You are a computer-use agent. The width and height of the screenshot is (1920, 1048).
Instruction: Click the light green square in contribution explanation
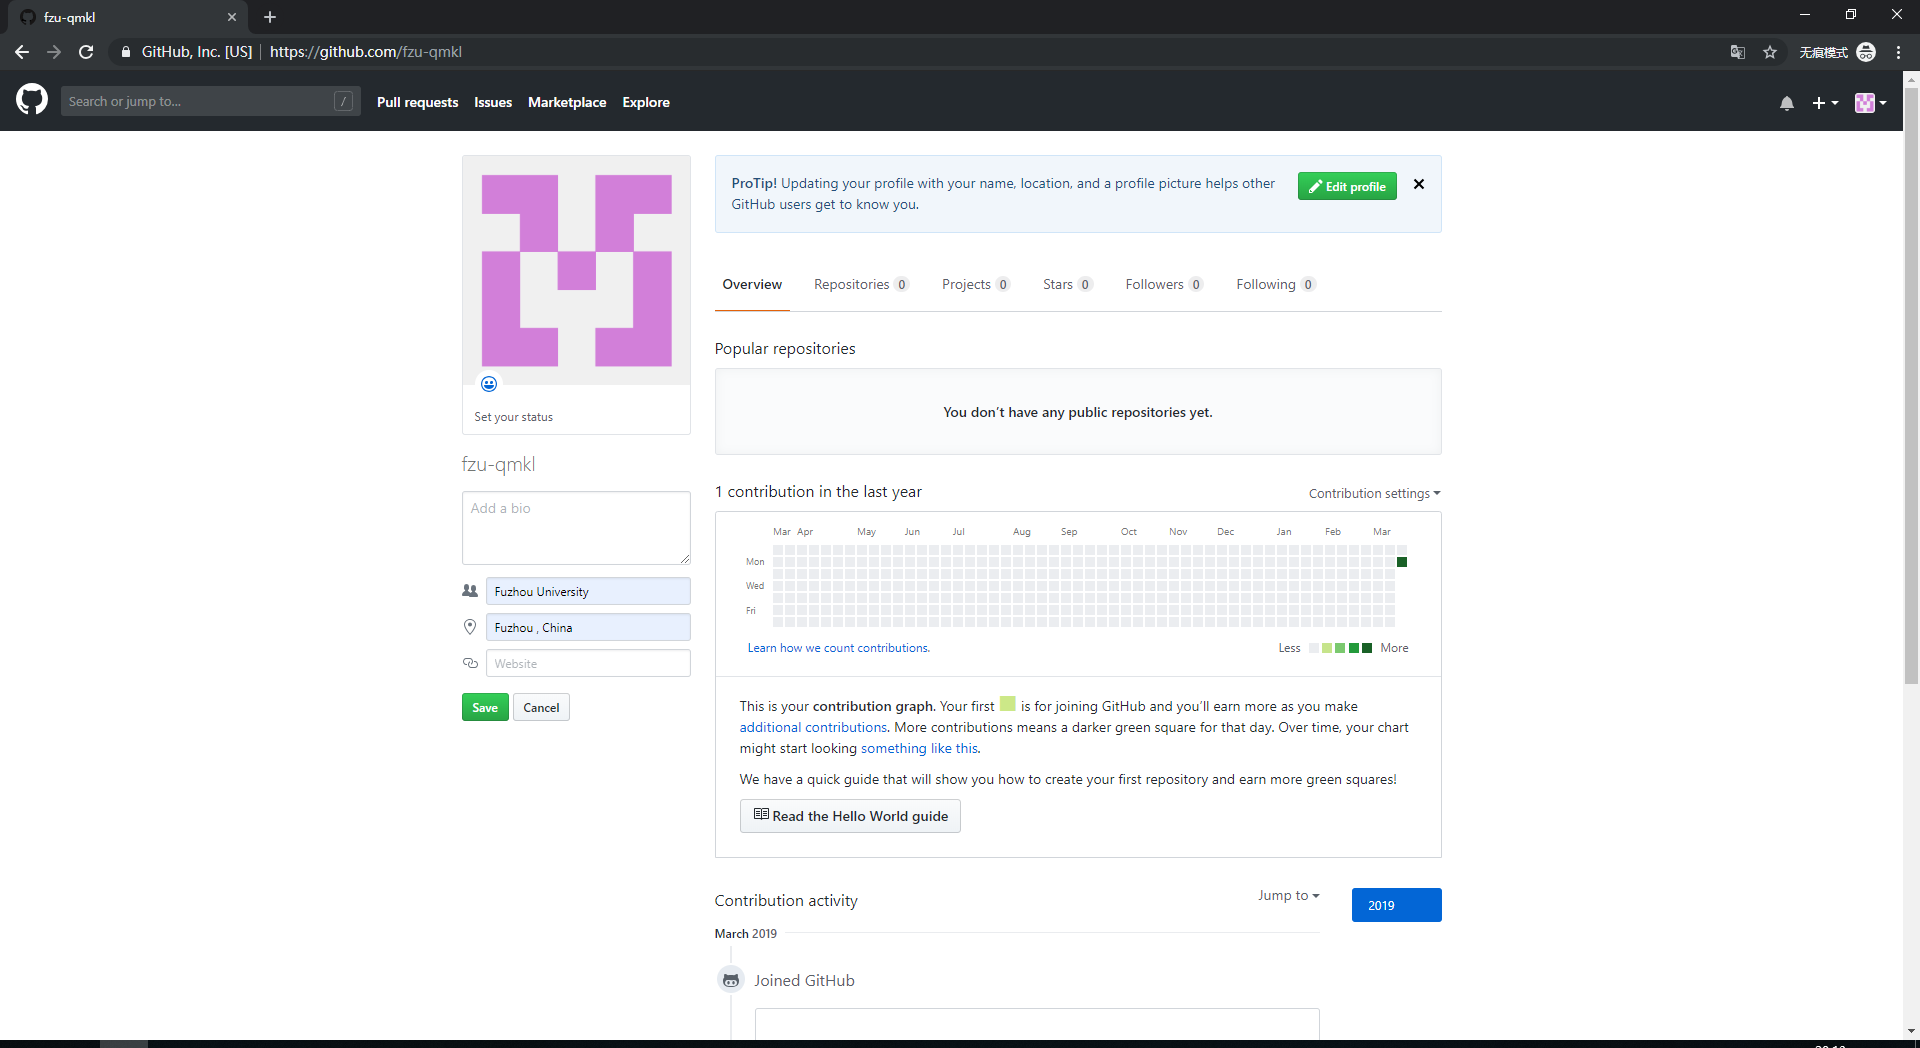click(x=1007, y=704)
